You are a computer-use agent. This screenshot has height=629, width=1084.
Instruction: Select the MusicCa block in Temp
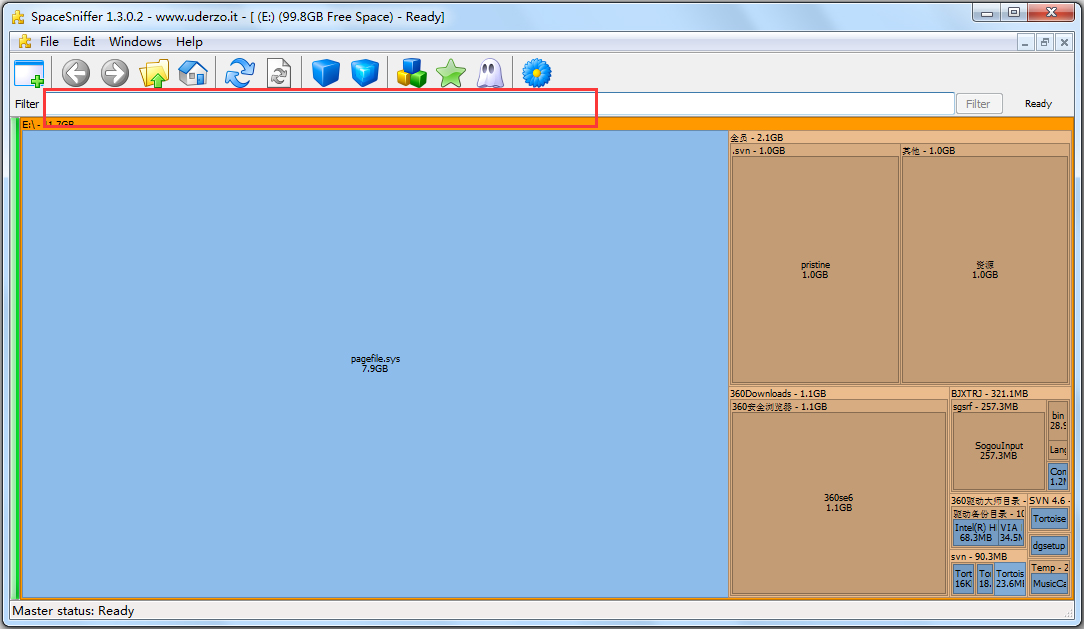point(1049,583)
